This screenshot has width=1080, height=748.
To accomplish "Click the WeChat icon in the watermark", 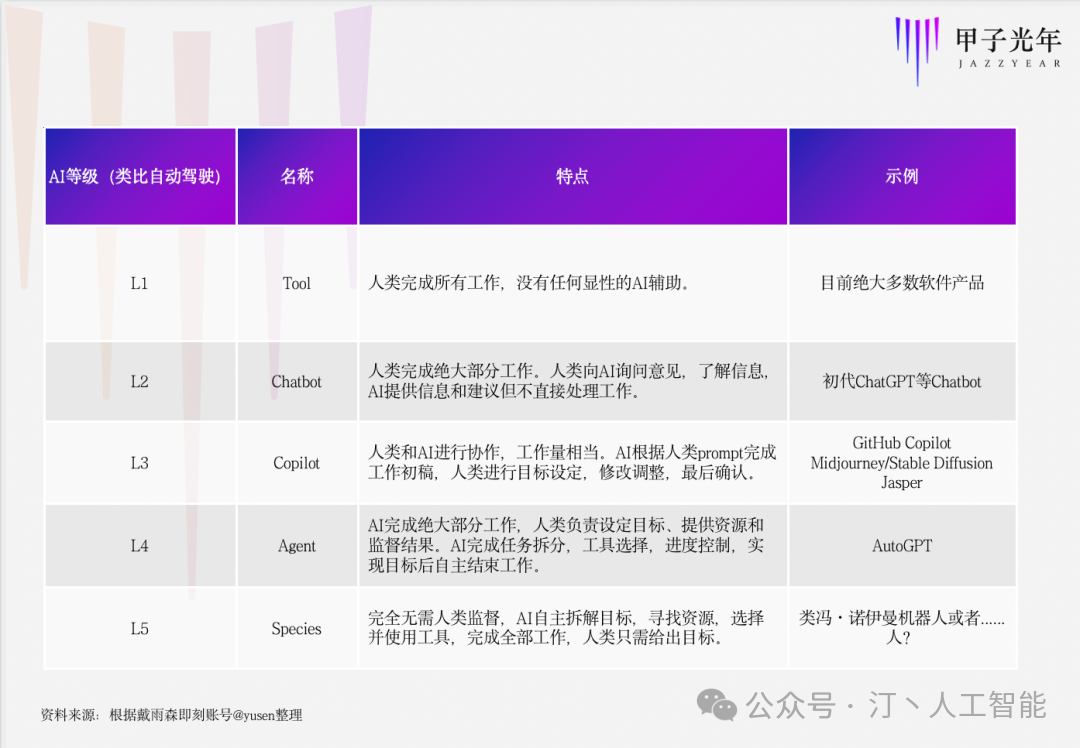I will (x=717, y=705).
